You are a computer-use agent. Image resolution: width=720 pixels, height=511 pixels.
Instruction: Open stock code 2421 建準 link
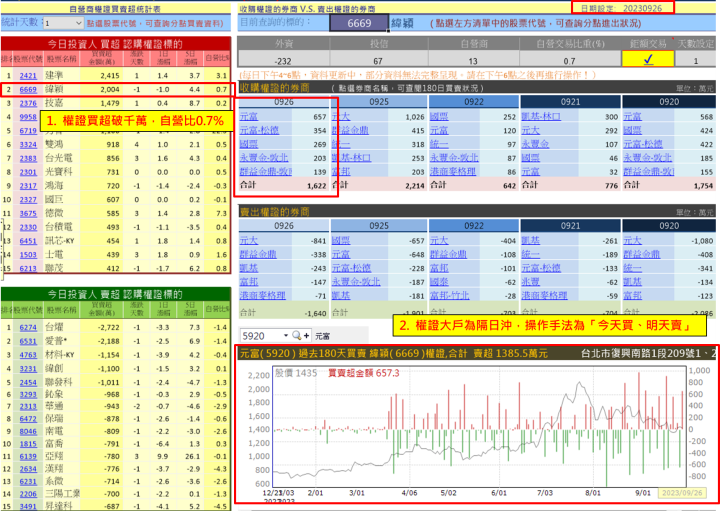pos(28,75)
